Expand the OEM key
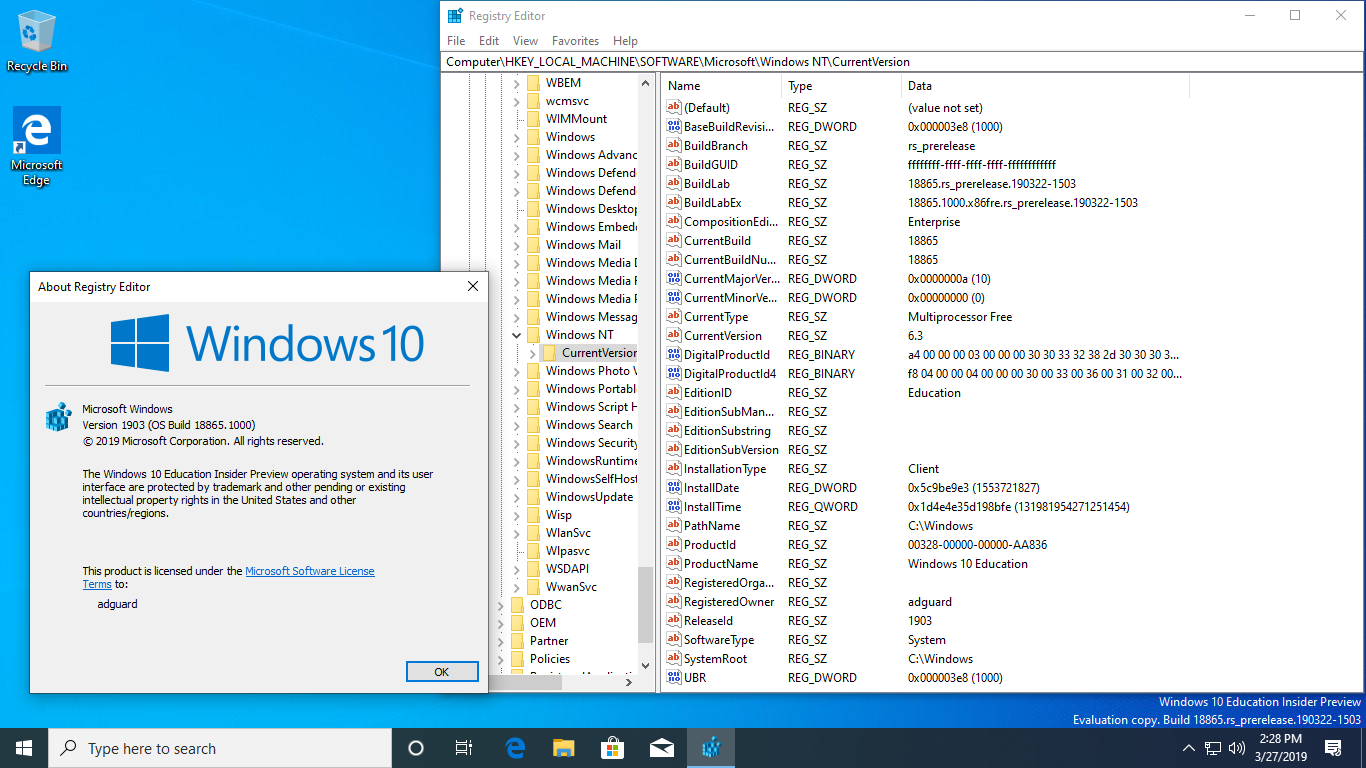1366x768 pixels. click(501, 623)
